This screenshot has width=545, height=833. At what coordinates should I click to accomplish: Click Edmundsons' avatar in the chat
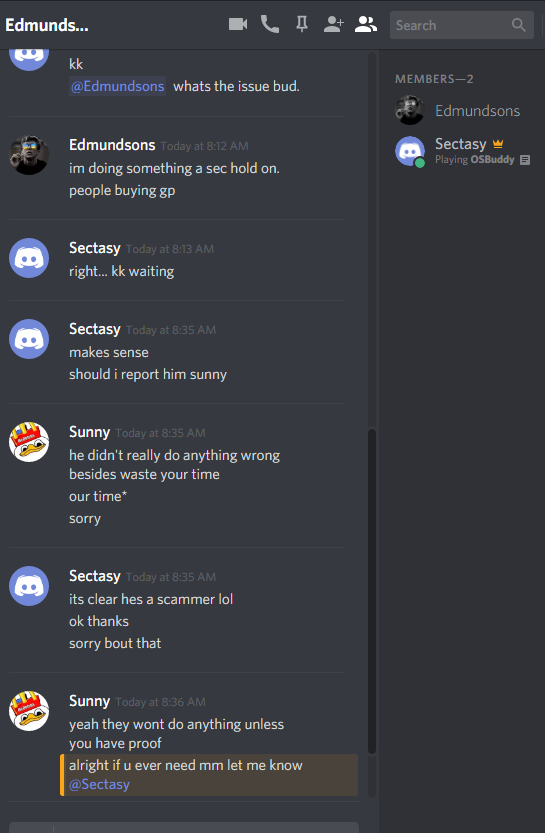click(29, 155)
